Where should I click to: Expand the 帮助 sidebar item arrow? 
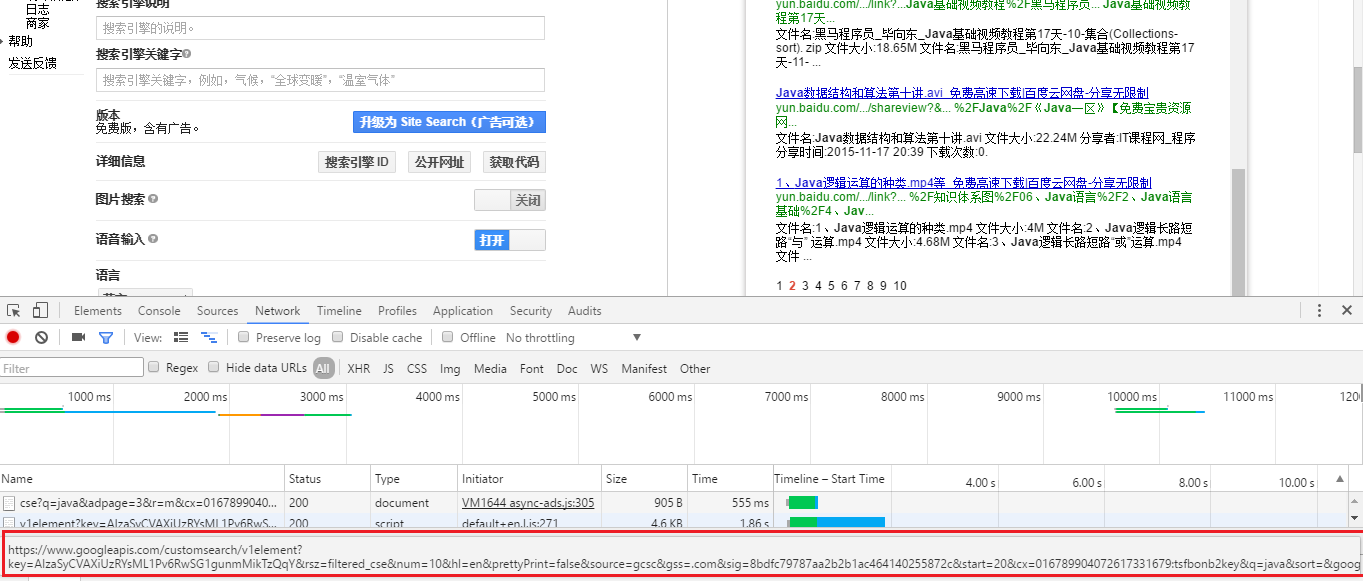coord(3,41)
